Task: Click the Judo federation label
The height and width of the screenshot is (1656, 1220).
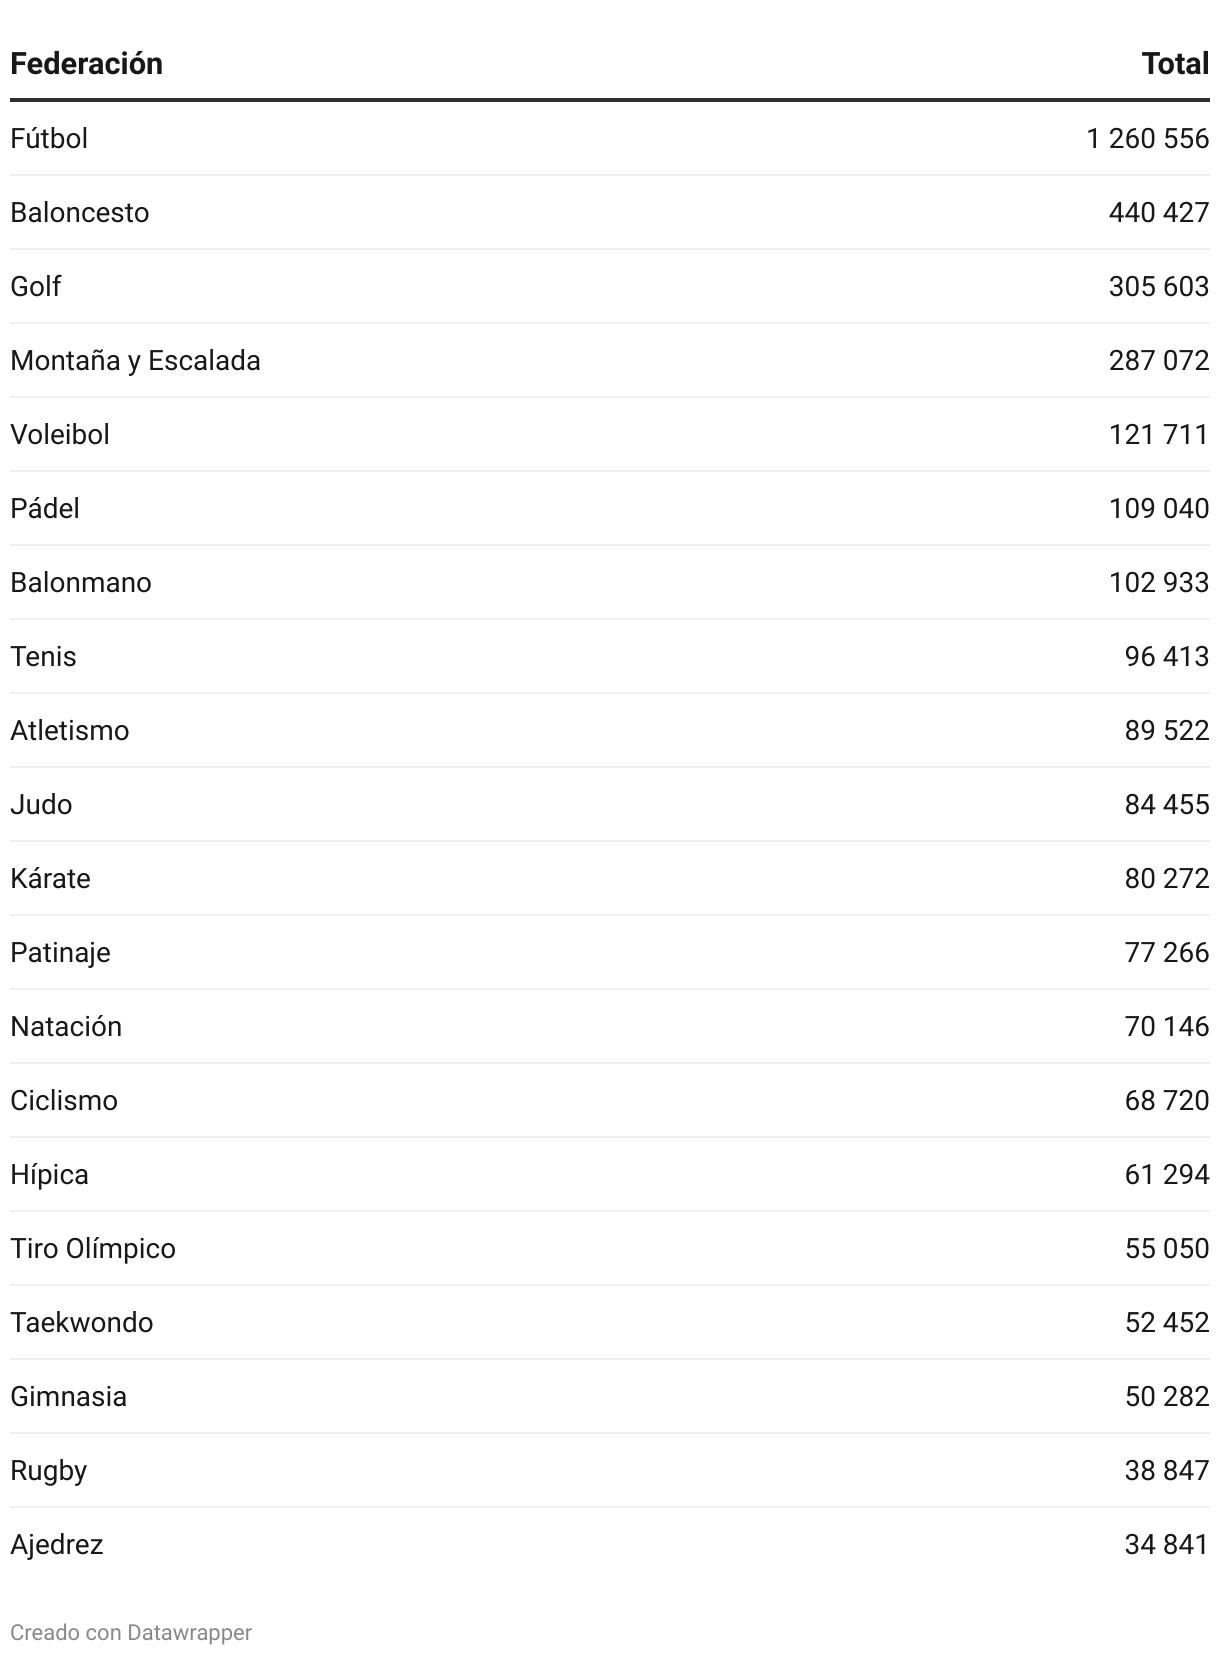Action: [x=41, y=804]
